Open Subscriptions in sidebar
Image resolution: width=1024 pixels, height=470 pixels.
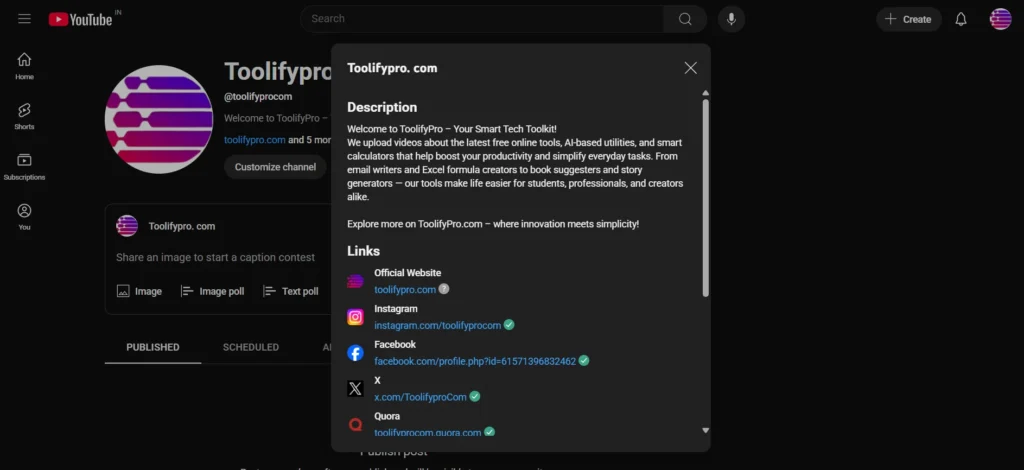tap(24, 166)
